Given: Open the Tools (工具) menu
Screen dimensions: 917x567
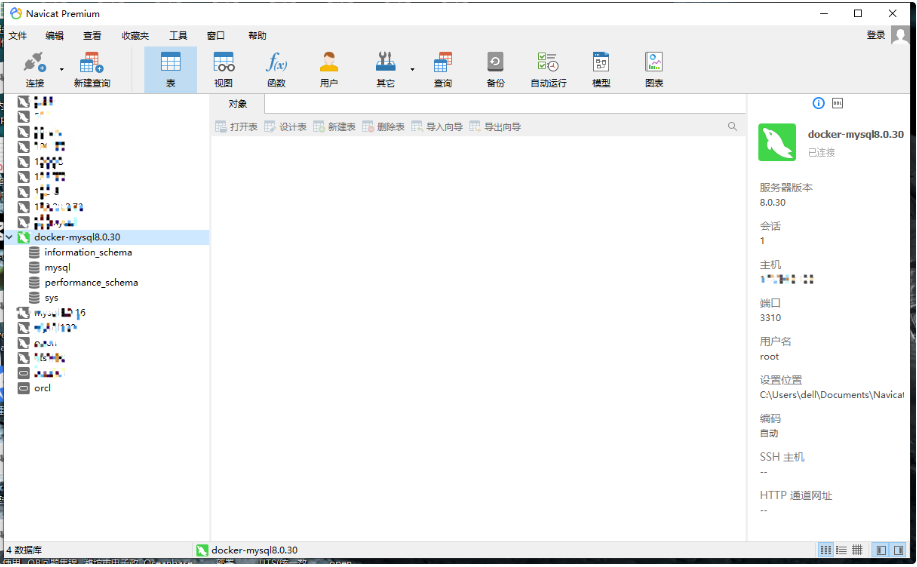Looking at the screenshot, I should coord(178,36).
